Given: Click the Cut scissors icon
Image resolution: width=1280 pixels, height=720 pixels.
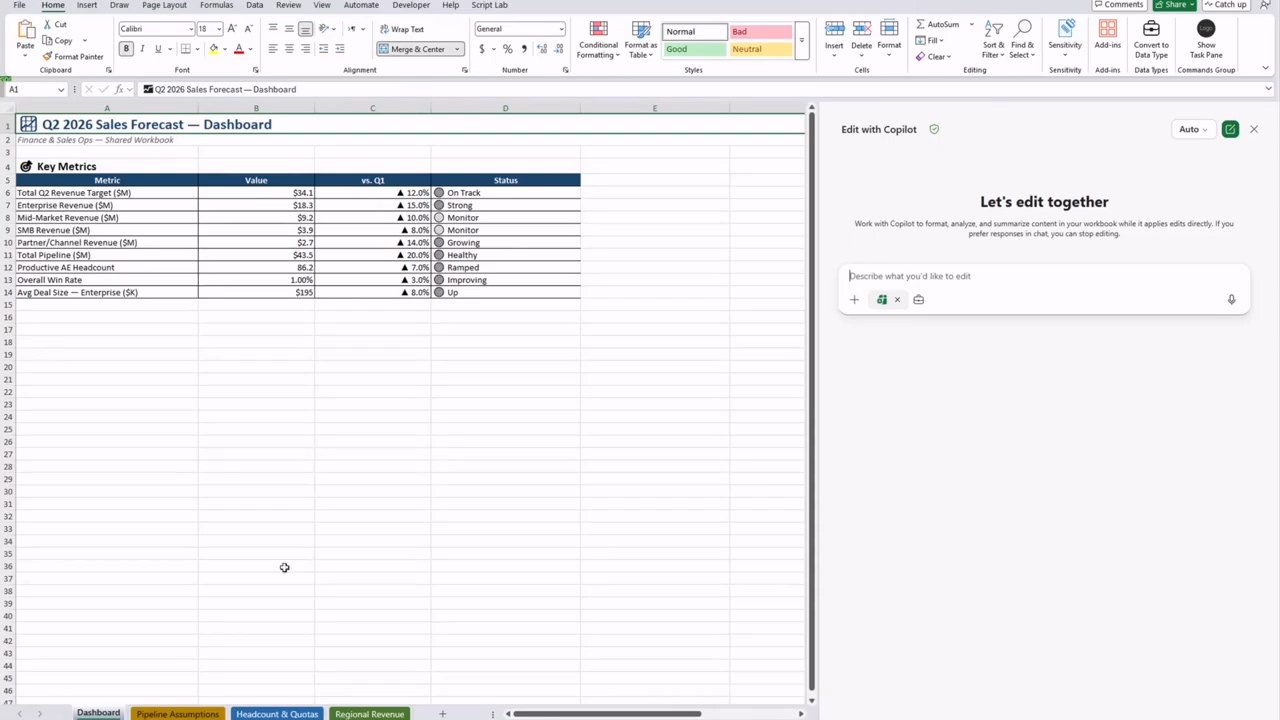Looking at the screenshot, I should coord(48,24).
